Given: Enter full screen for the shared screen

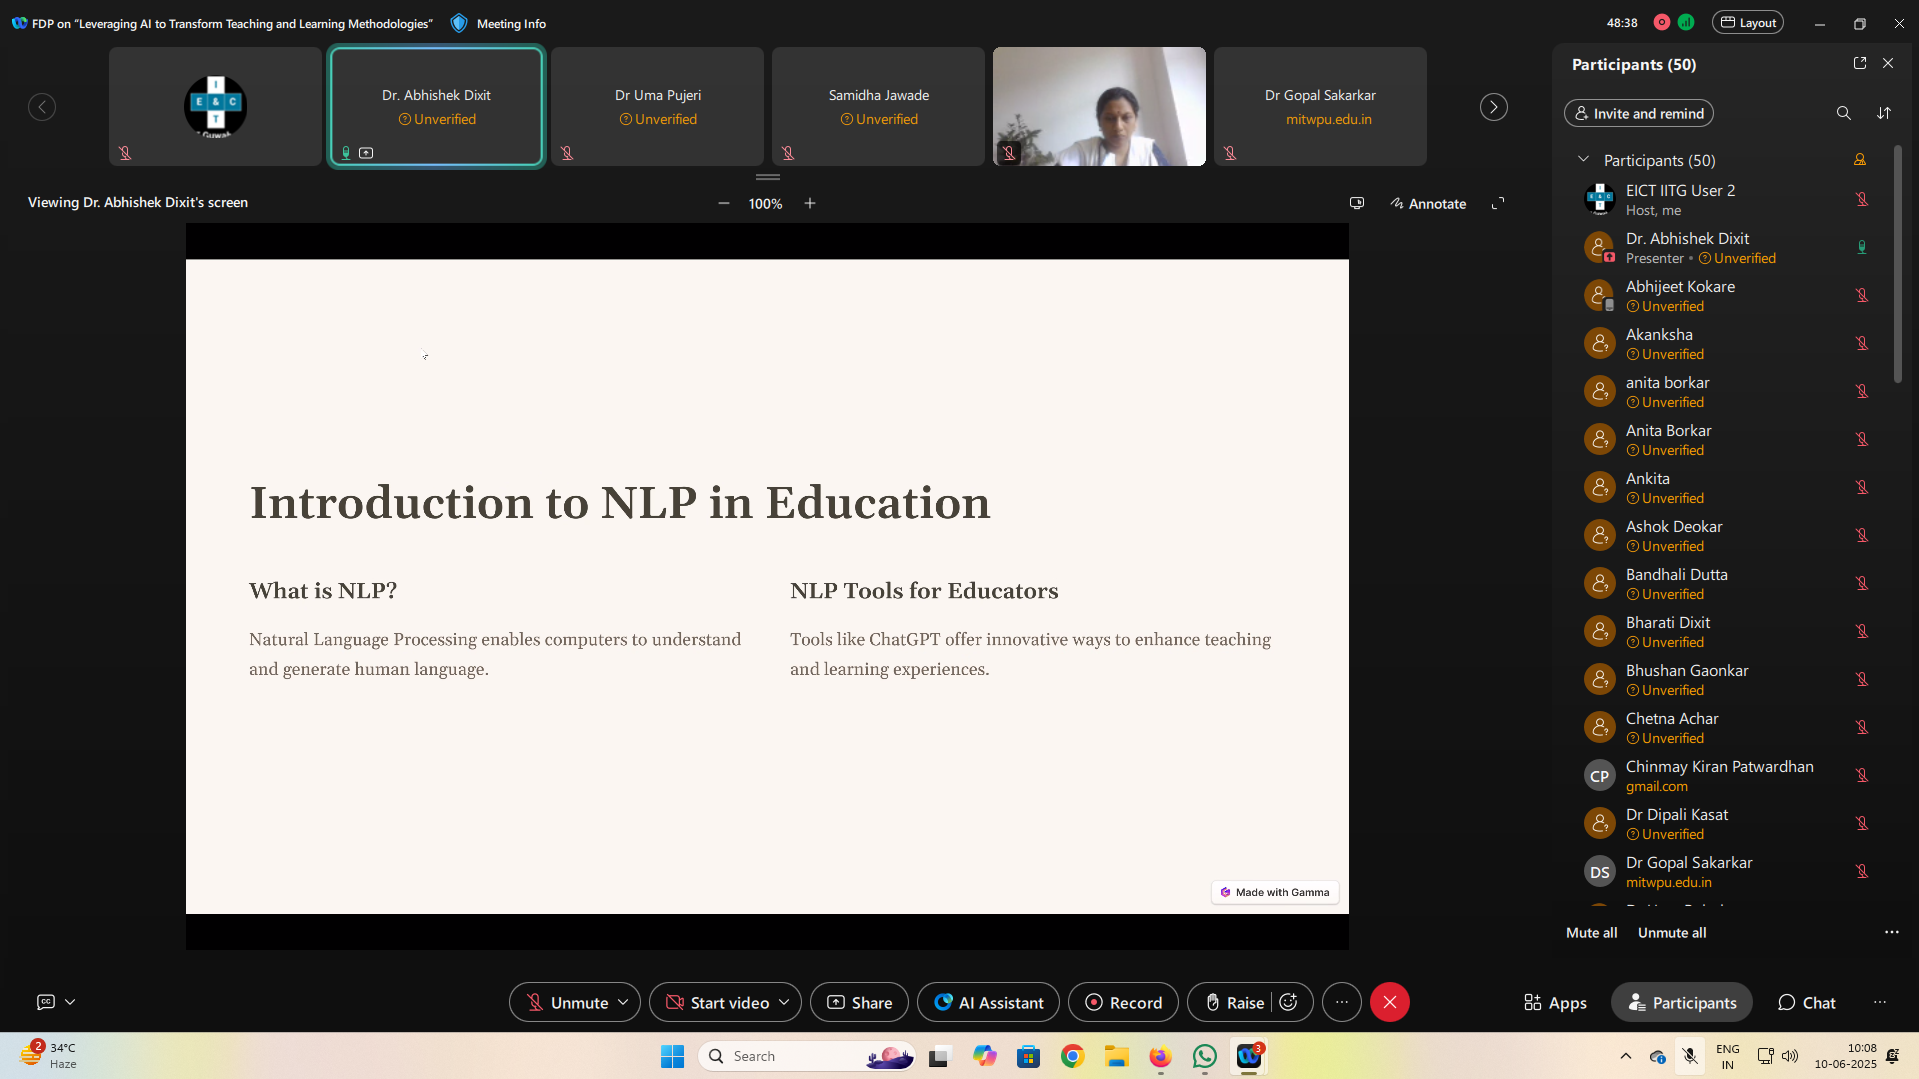Looking at the screenshot, I should tap(1497, 203).
